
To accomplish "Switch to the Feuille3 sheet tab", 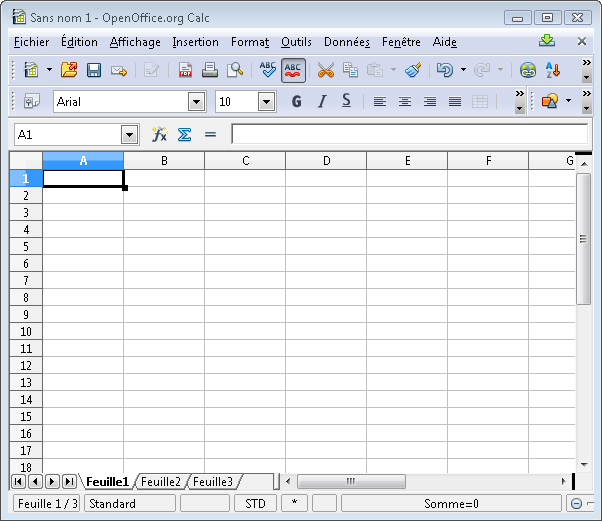I will tap(213, 481).
